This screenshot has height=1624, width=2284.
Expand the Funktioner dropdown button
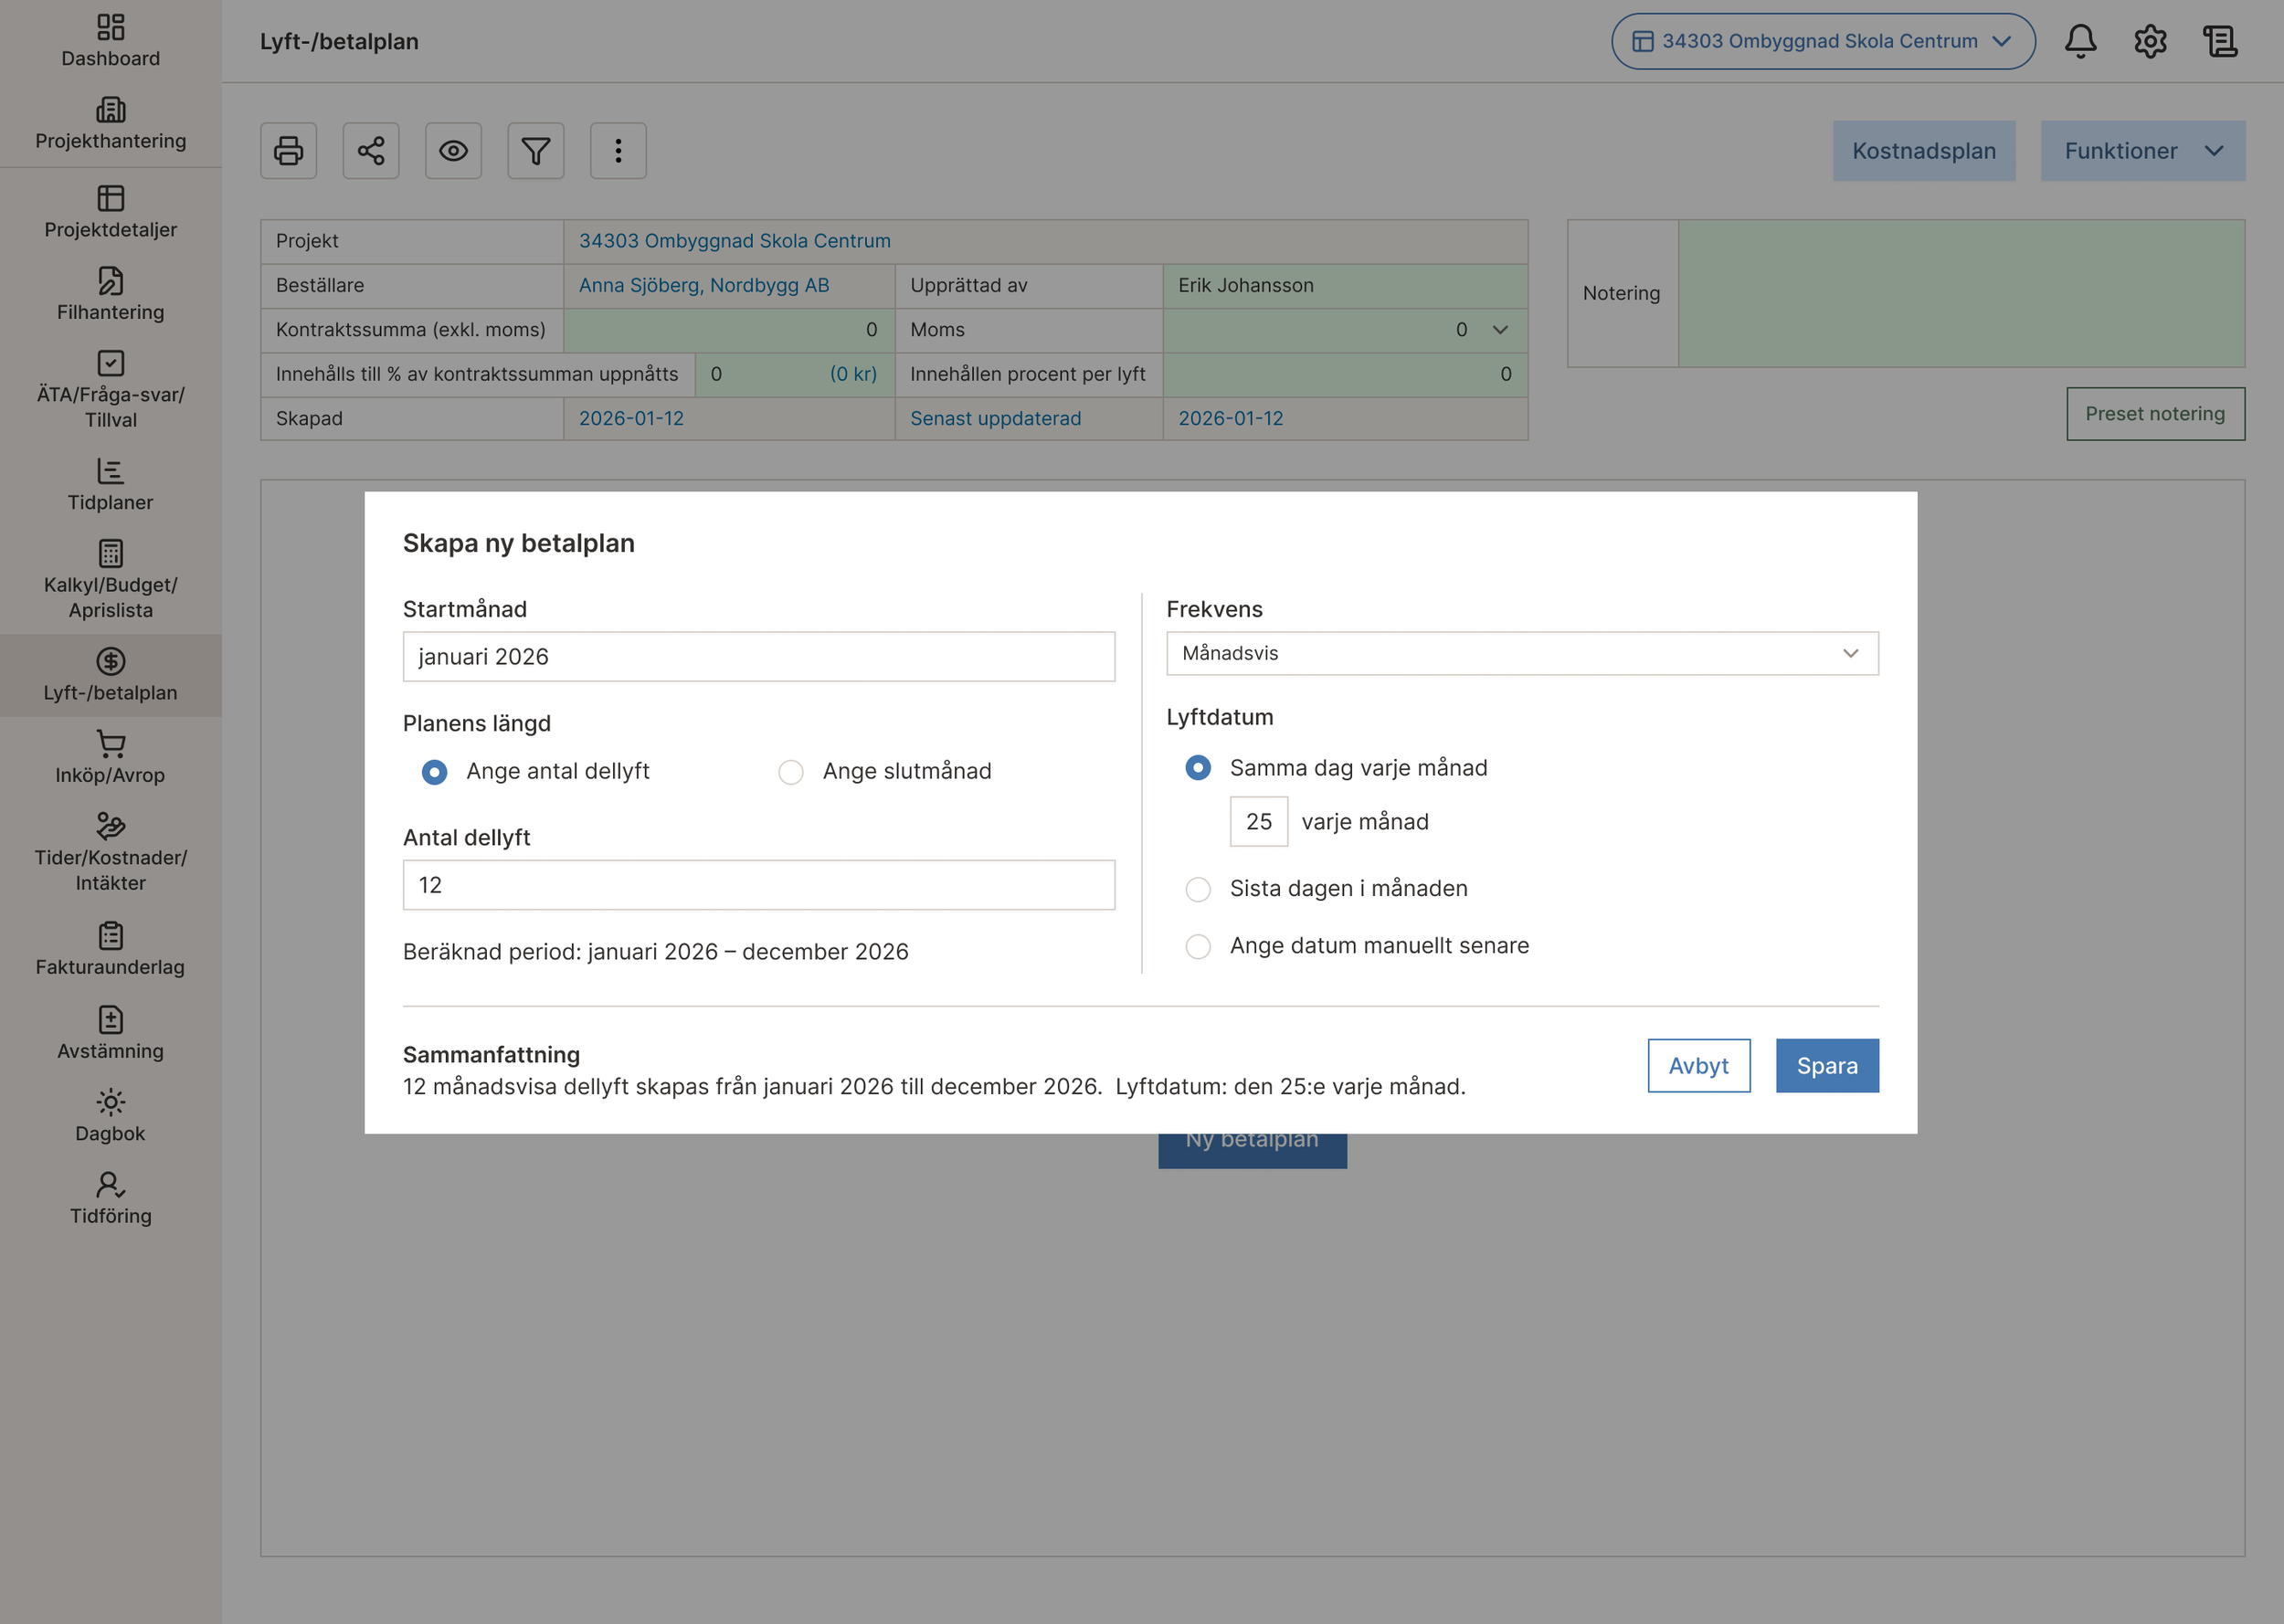(x=2143, y=151)
